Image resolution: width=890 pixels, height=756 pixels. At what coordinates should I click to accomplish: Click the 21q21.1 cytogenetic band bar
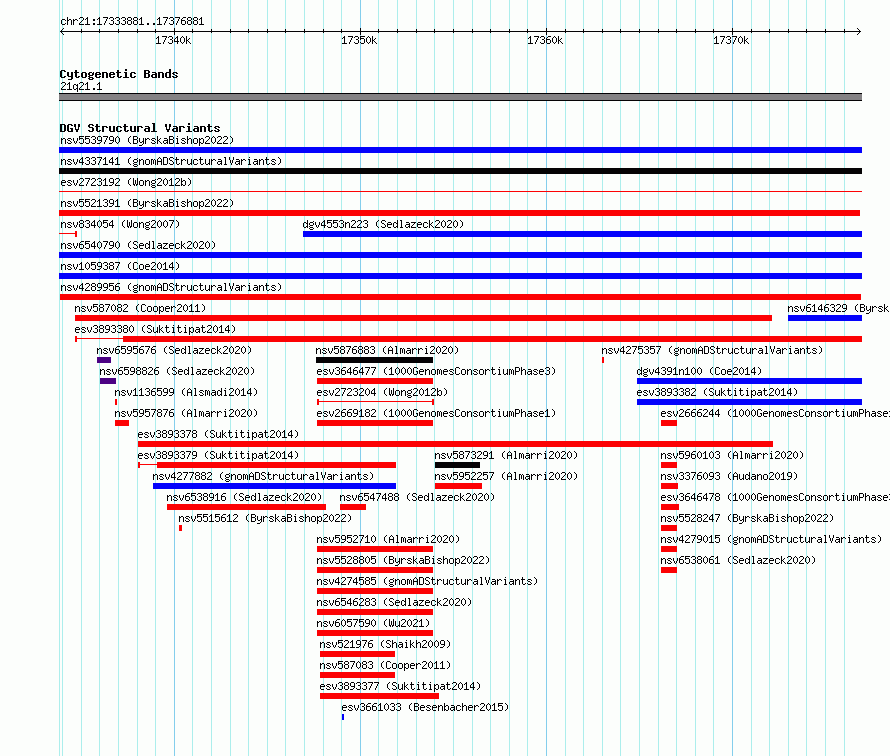click(460, 97)
